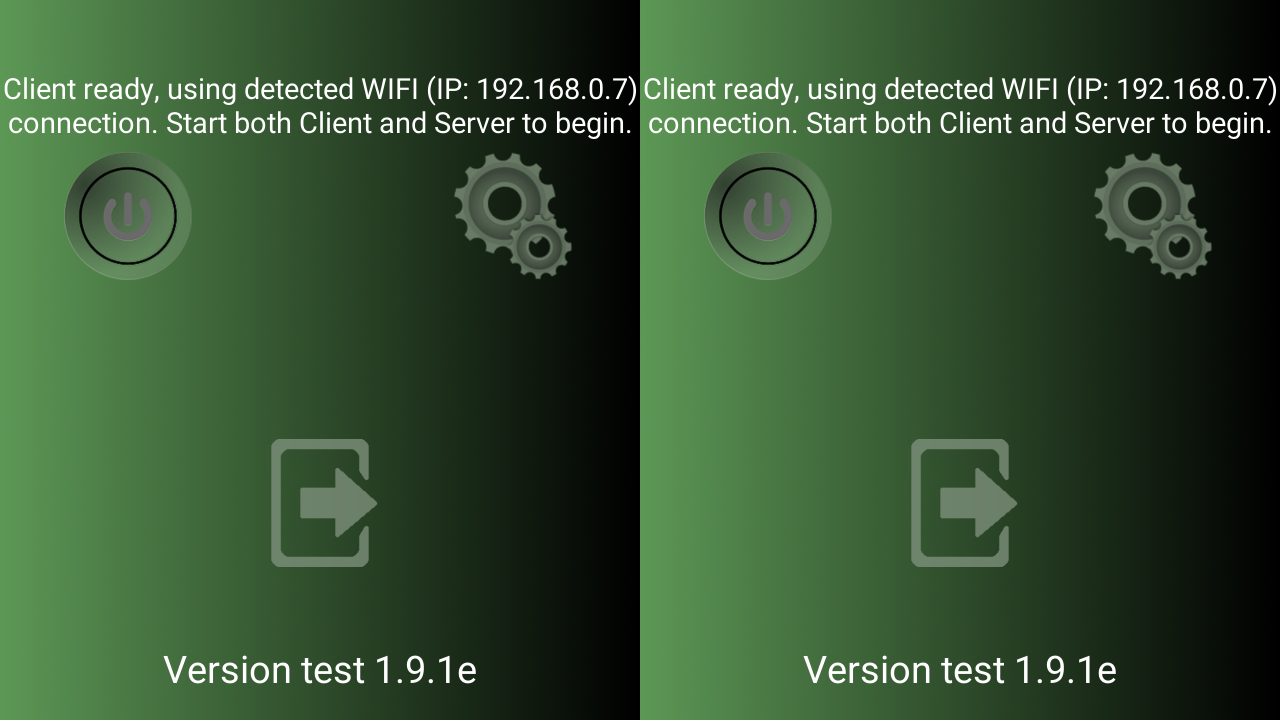Viewport: 1280px width, 720px height.
Task: Start the client with left-eye power button
Action: [x=128, y=216]
